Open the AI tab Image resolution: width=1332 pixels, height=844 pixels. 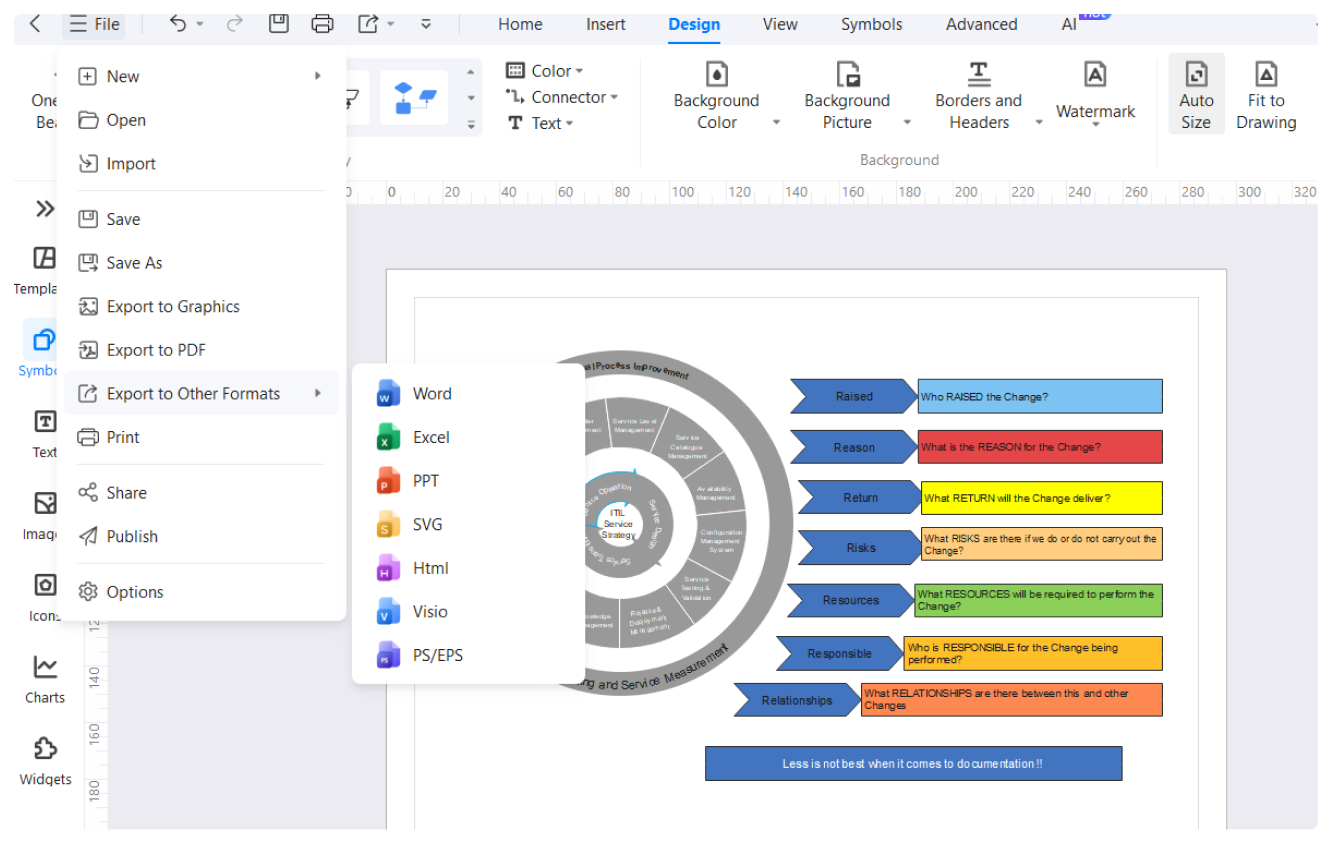[x=1069, y=24]
